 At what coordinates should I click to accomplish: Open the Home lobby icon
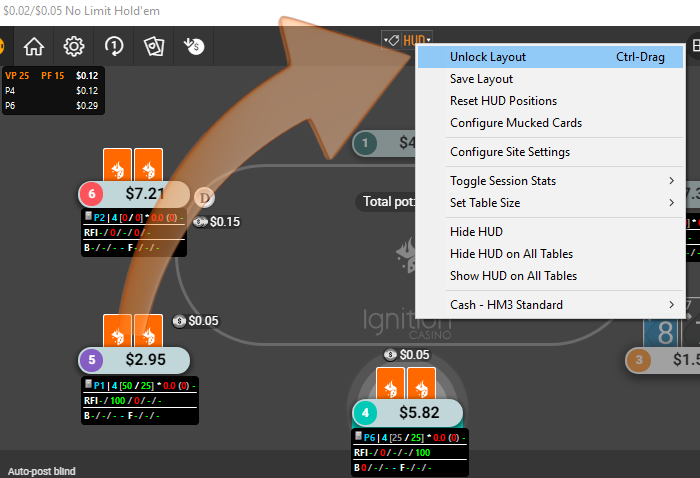pyautogui.click(x=33, y=46)
